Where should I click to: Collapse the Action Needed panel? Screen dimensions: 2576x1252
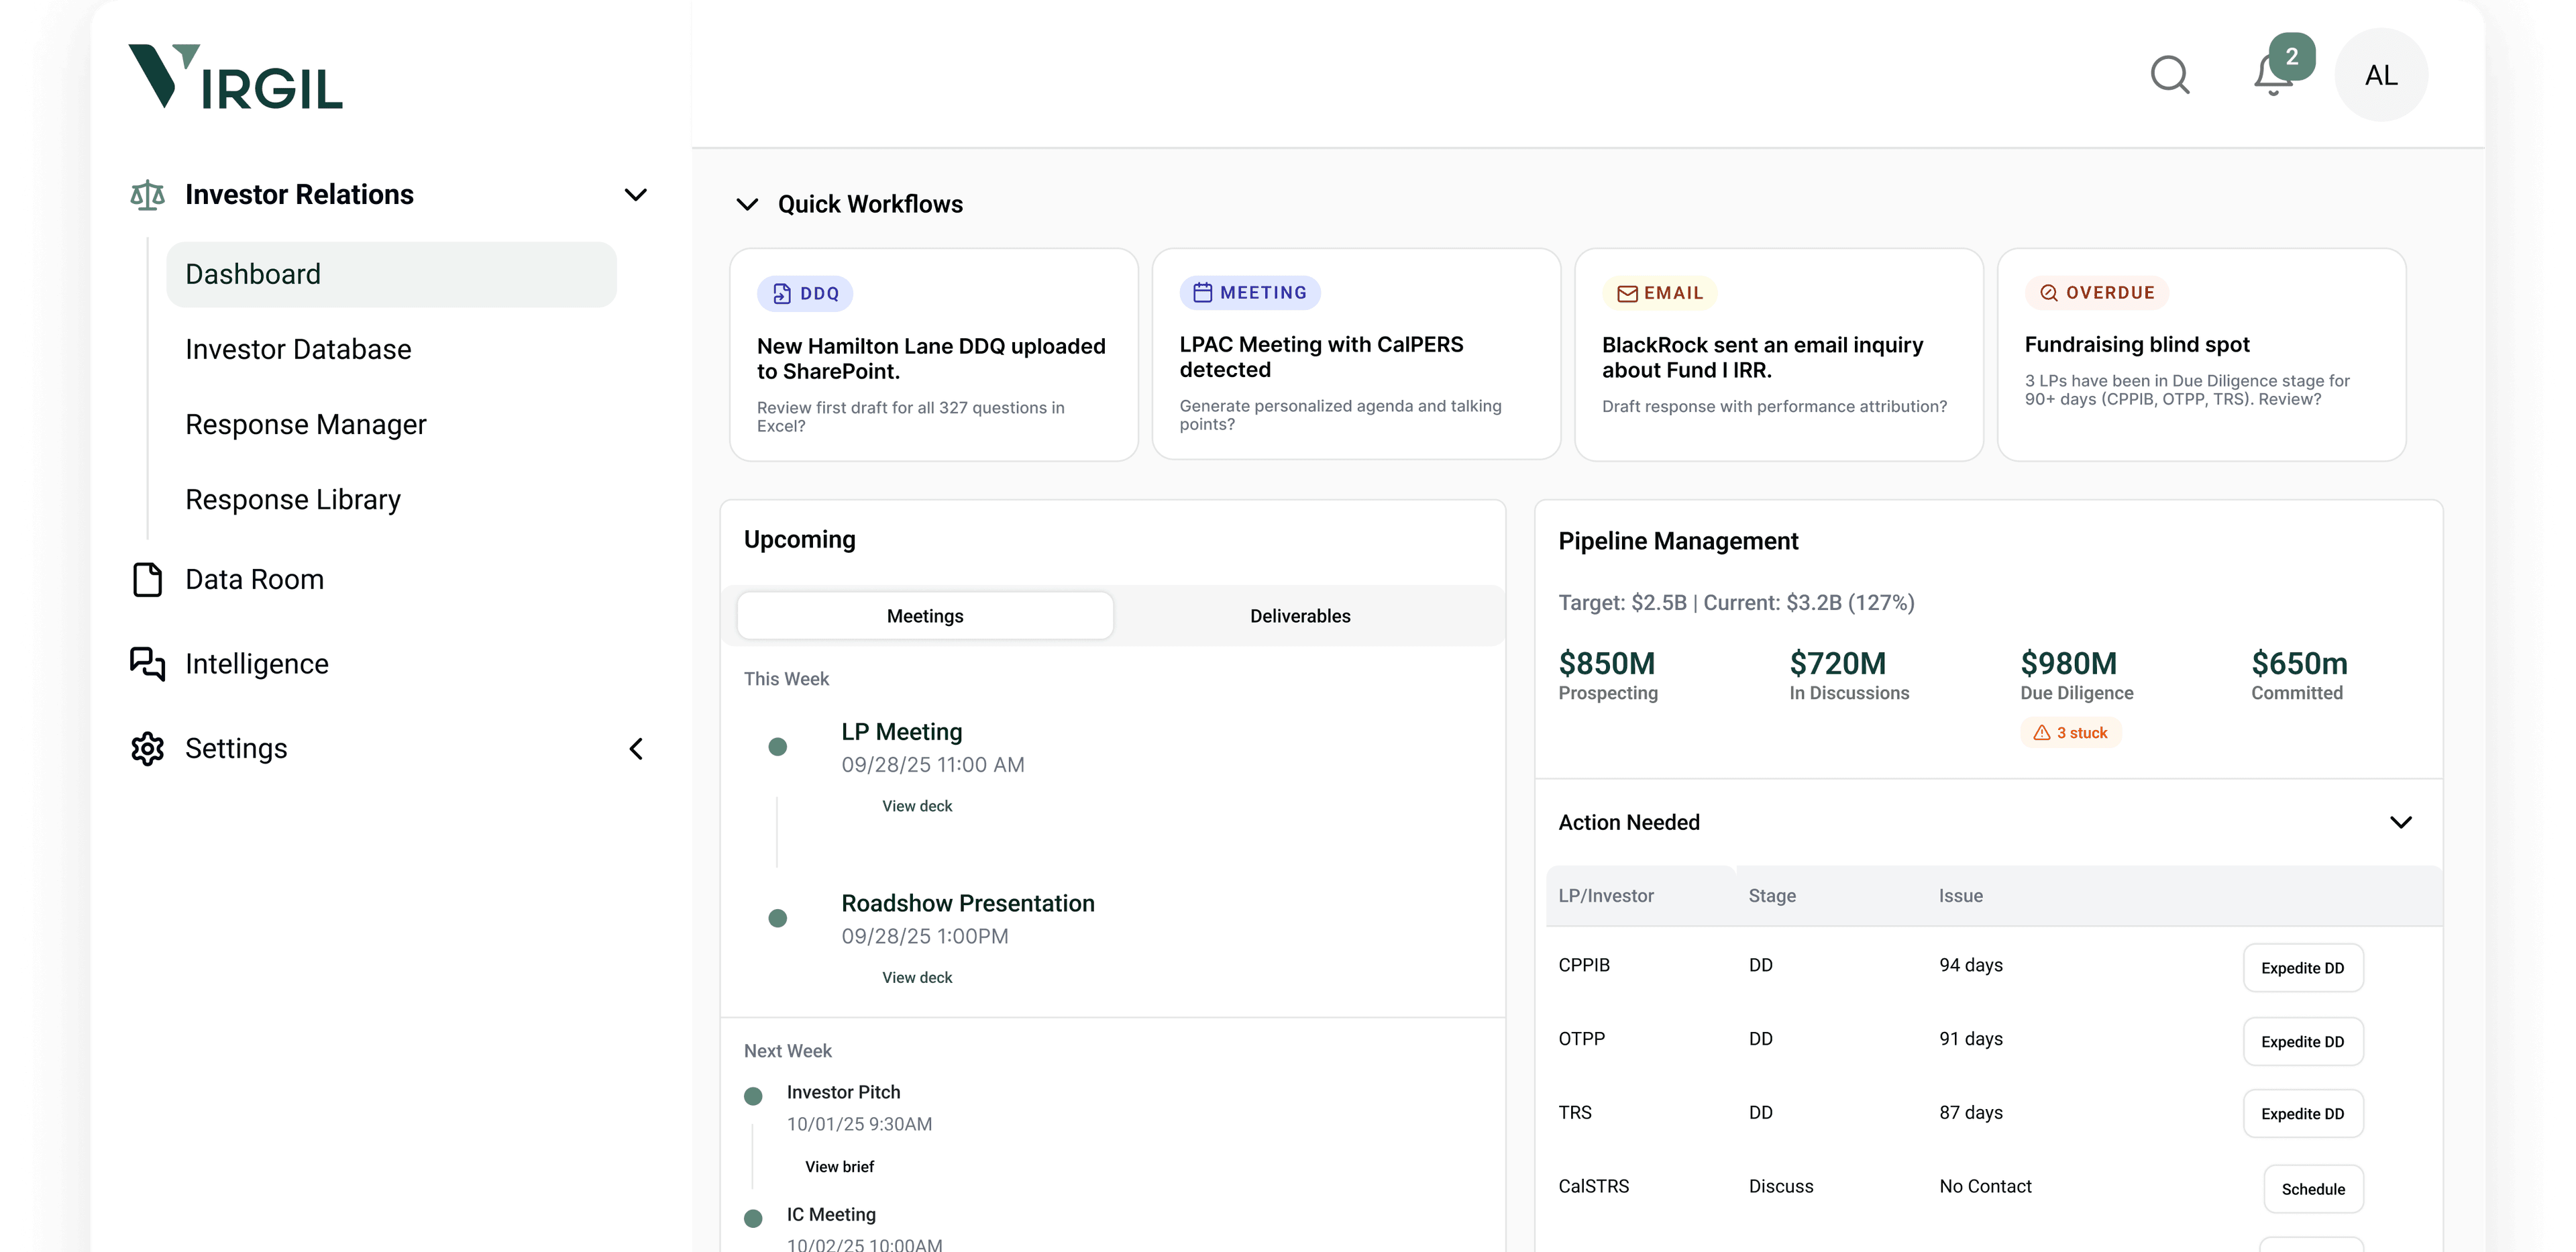(x=2402, y=822)
